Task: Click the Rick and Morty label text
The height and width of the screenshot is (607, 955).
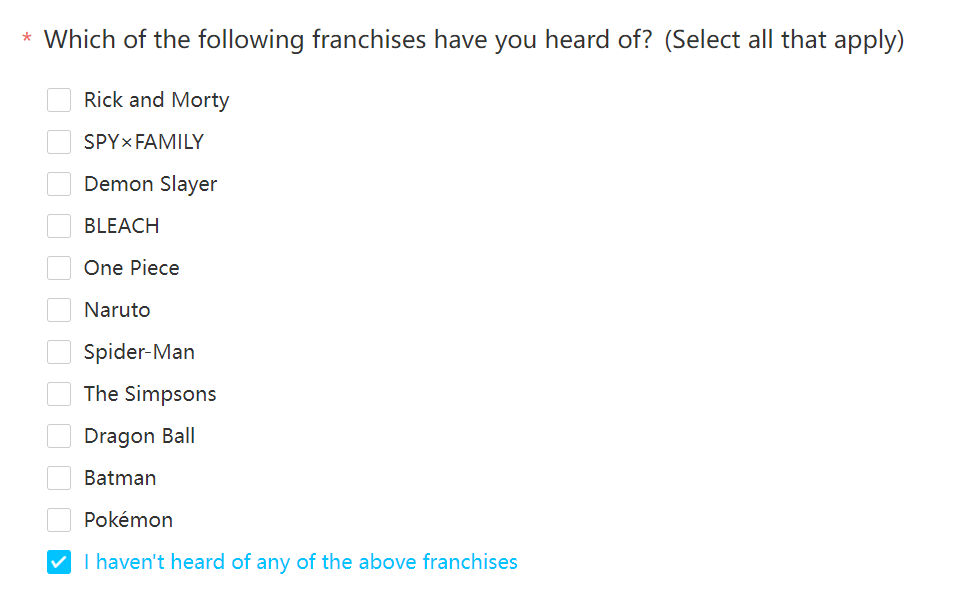Action: tap(157, 100)
